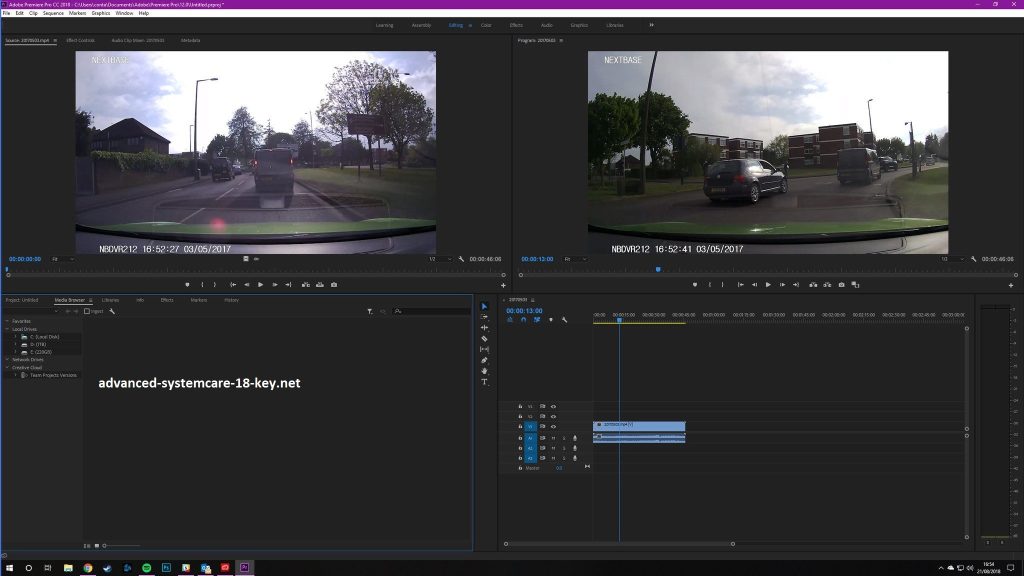
Task: Select the Pen tool
Action: [485, 360]
